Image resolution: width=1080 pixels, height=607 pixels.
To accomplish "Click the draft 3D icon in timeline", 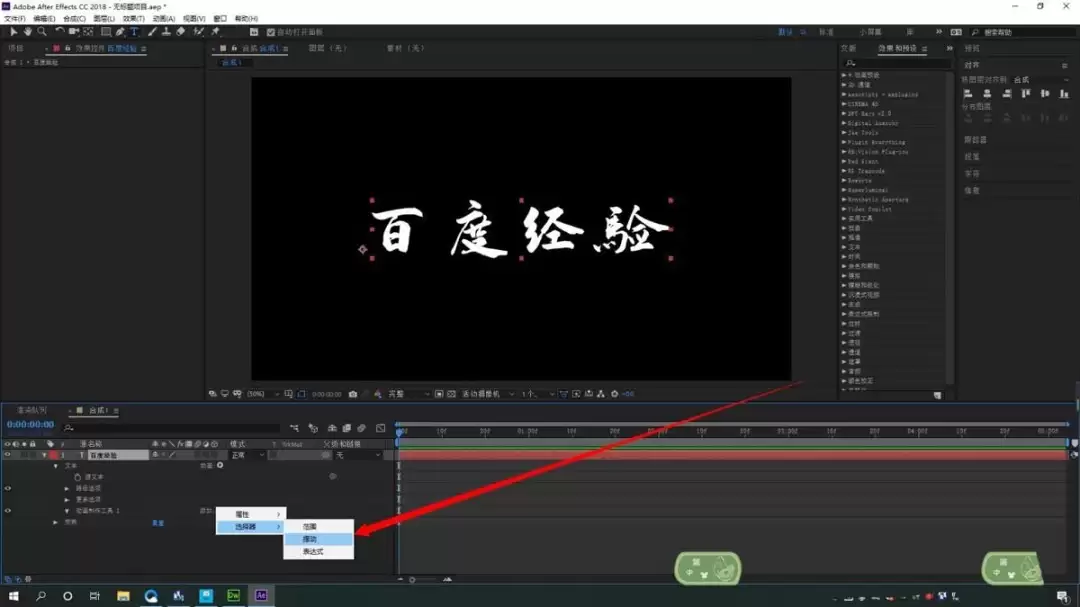I will coord(313,429).
